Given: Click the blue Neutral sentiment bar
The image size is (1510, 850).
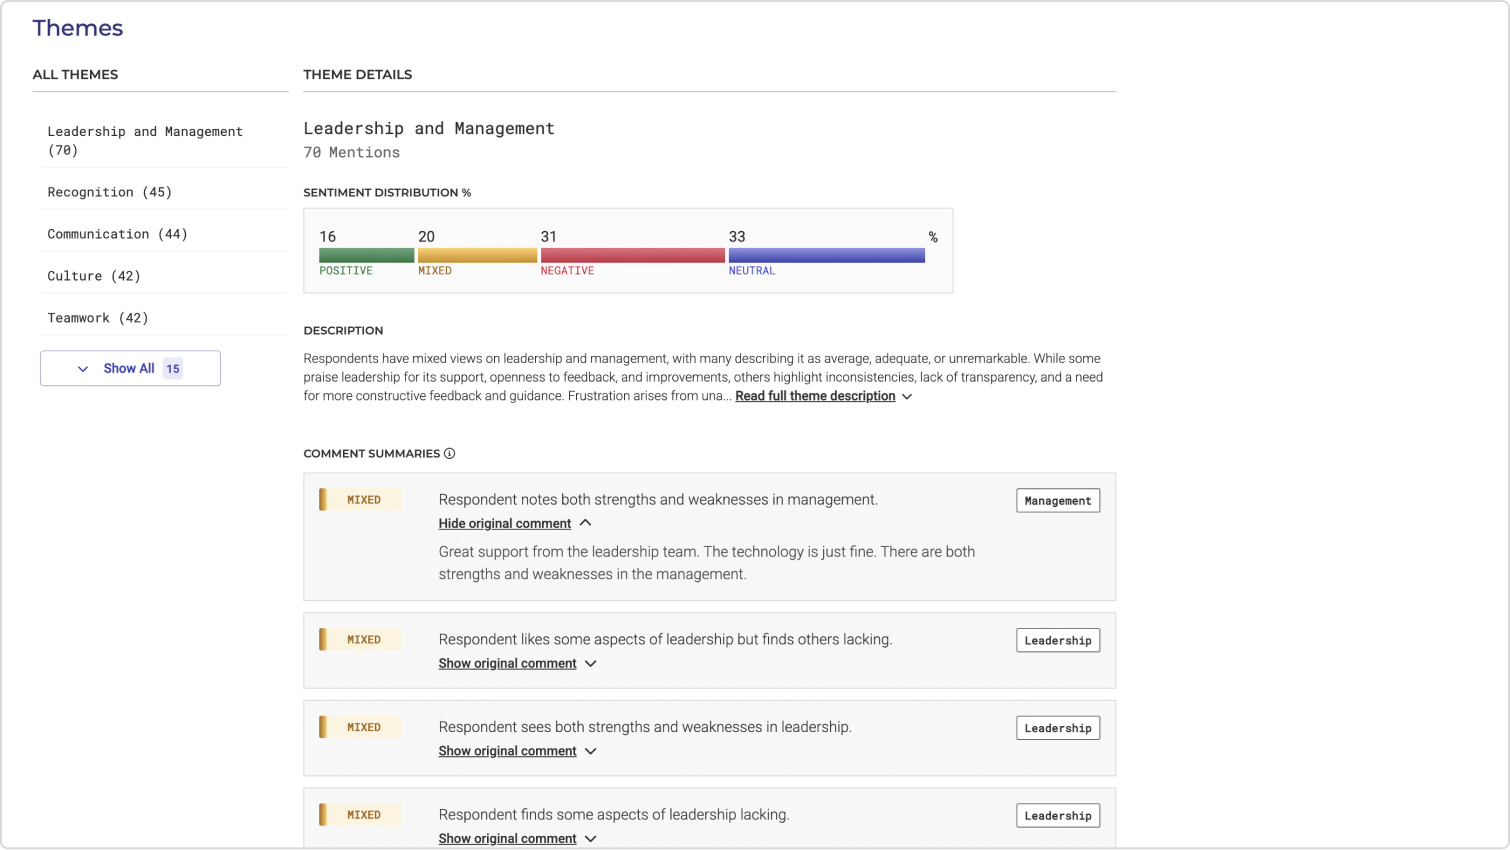Looking at the screenshot, I should pyautogui.click(x=827, y=255).
